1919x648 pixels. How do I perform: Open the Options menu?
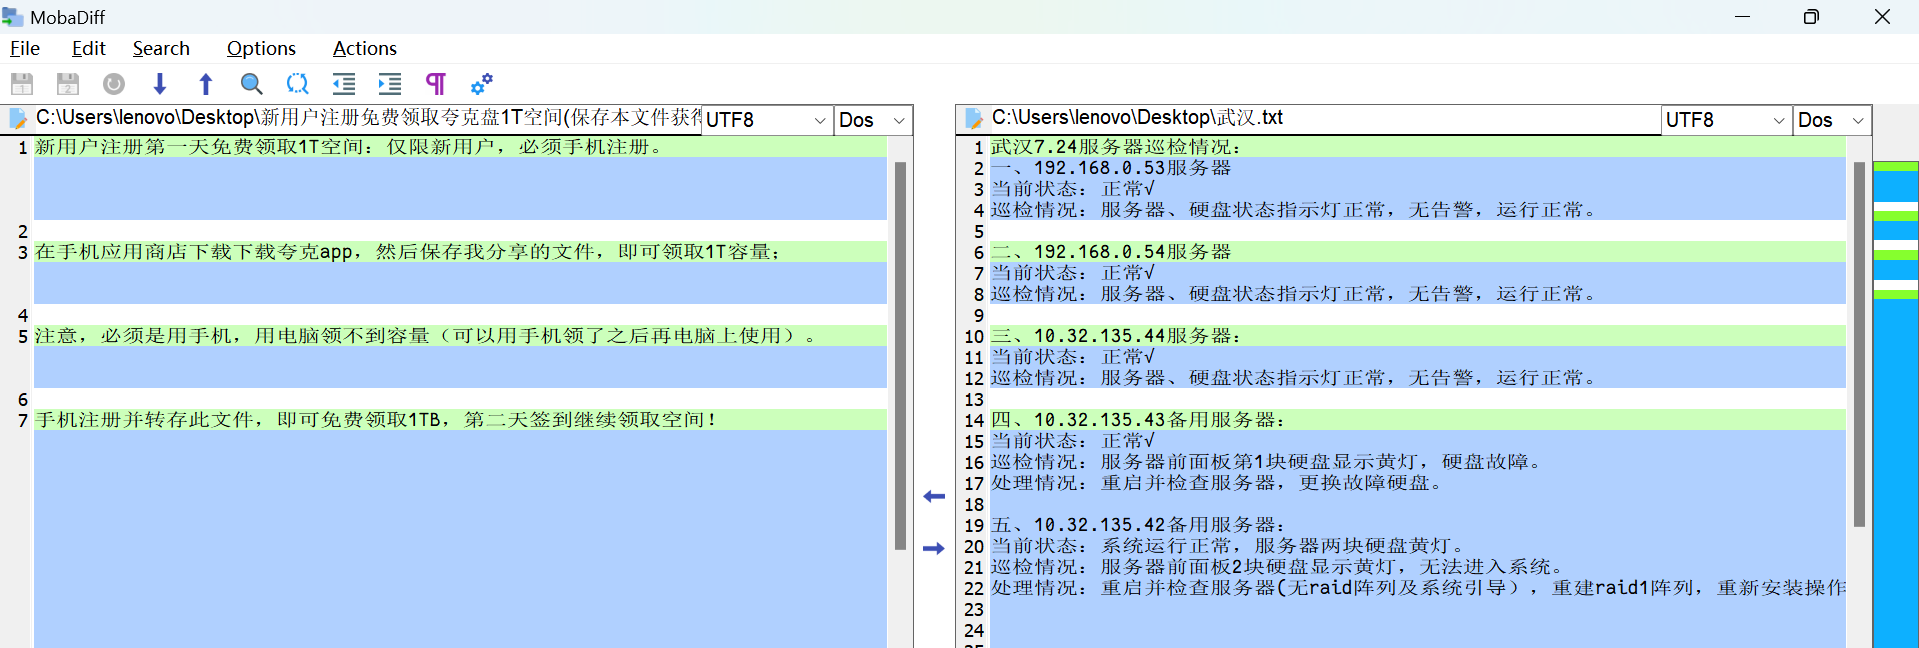click(261, 48)
